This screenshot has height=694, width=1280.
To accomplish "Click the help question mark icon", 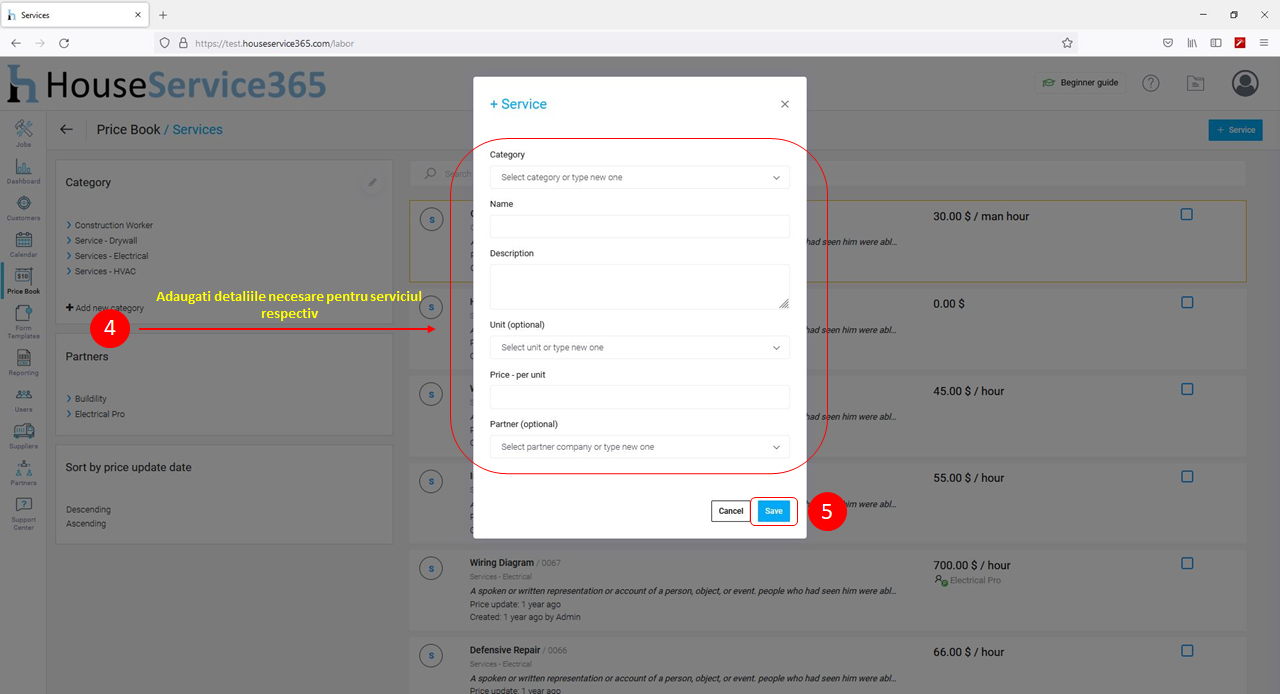I will click(x=1151, y=83).
